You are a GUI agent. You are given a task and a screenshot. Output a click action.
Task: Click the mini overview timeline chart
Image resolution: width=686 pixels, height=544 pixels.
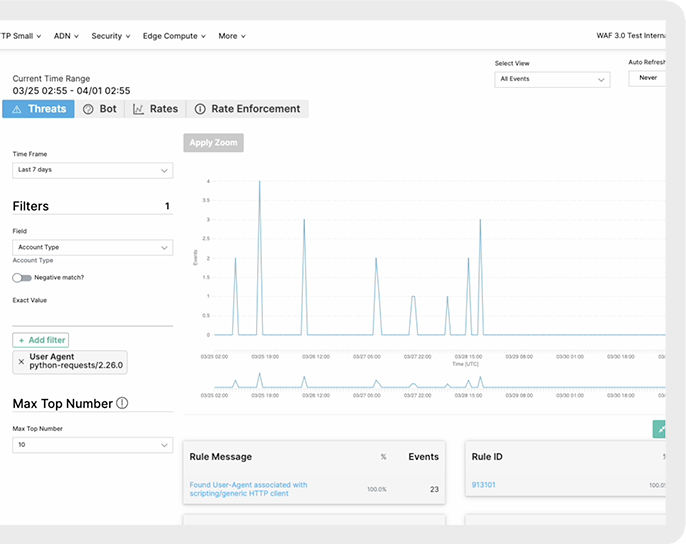pos(440,381)
